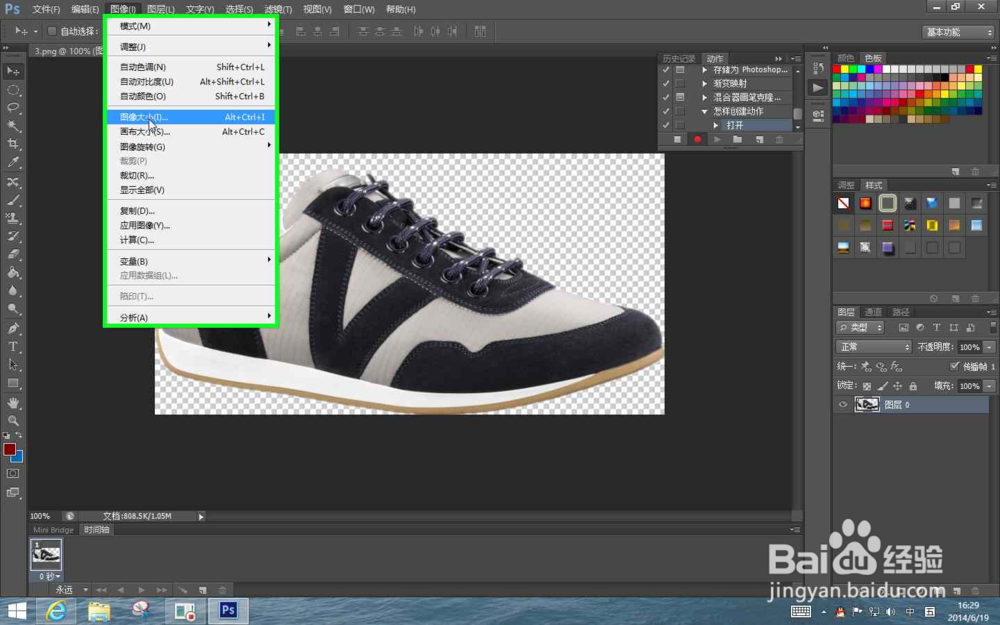Click the foreground color swatch
Viewport: 1000px width, 625px height.
[9, 449]
